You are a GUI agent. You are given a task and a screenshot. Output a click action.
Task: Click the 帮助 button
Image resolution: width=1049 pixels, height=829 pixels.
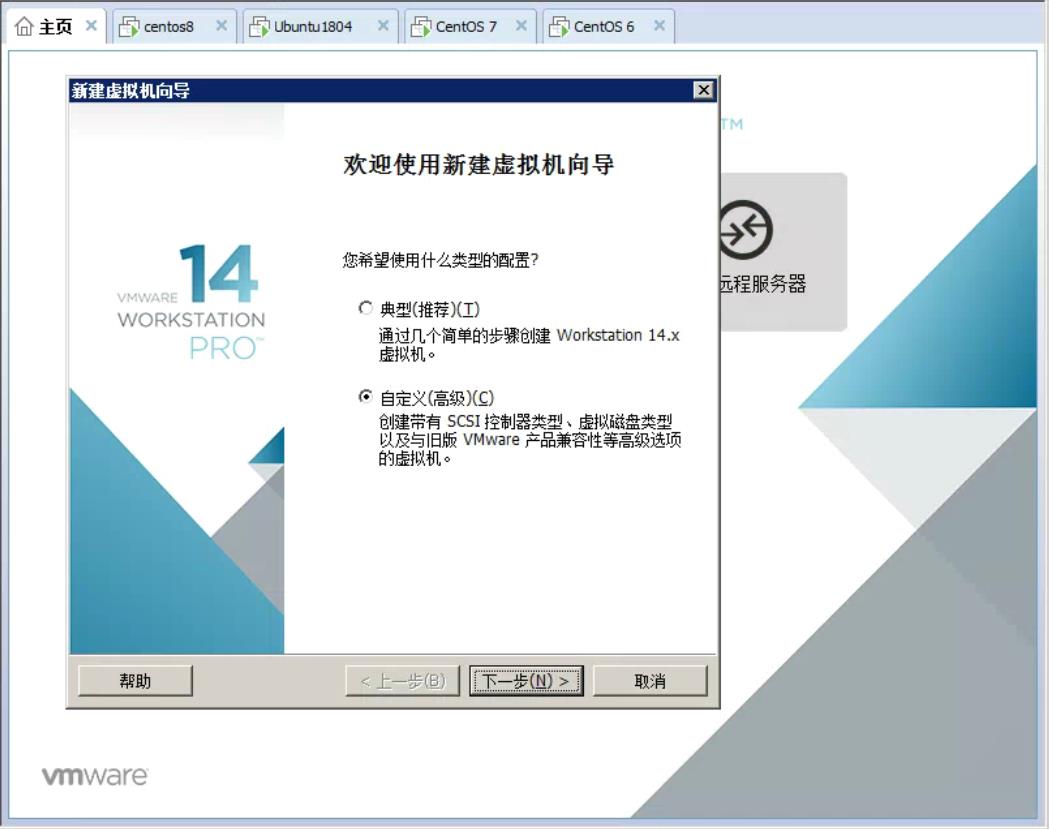point(135,680)
